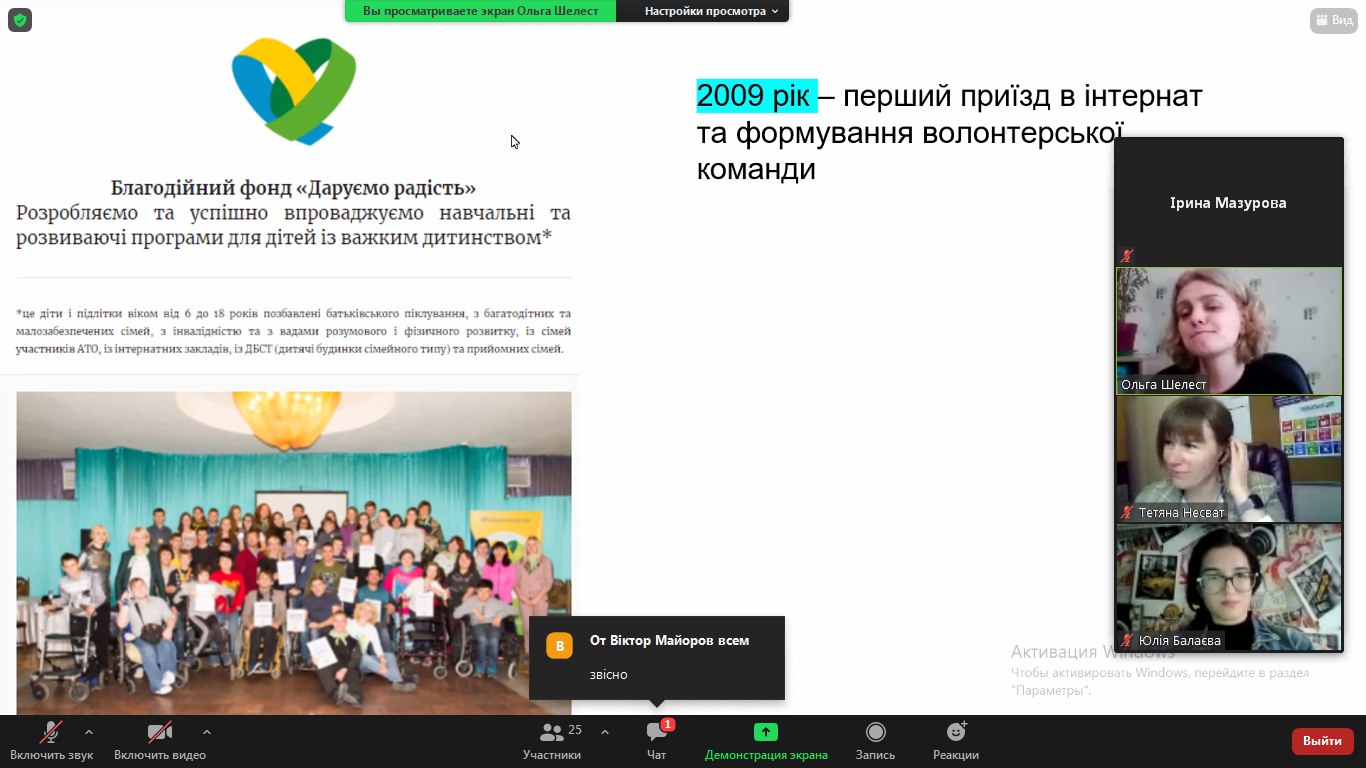Click heading "Благодійний фонд «Даруємо радість»"
The height and width of the screenshot is (768, 1366).
point(293,188)
